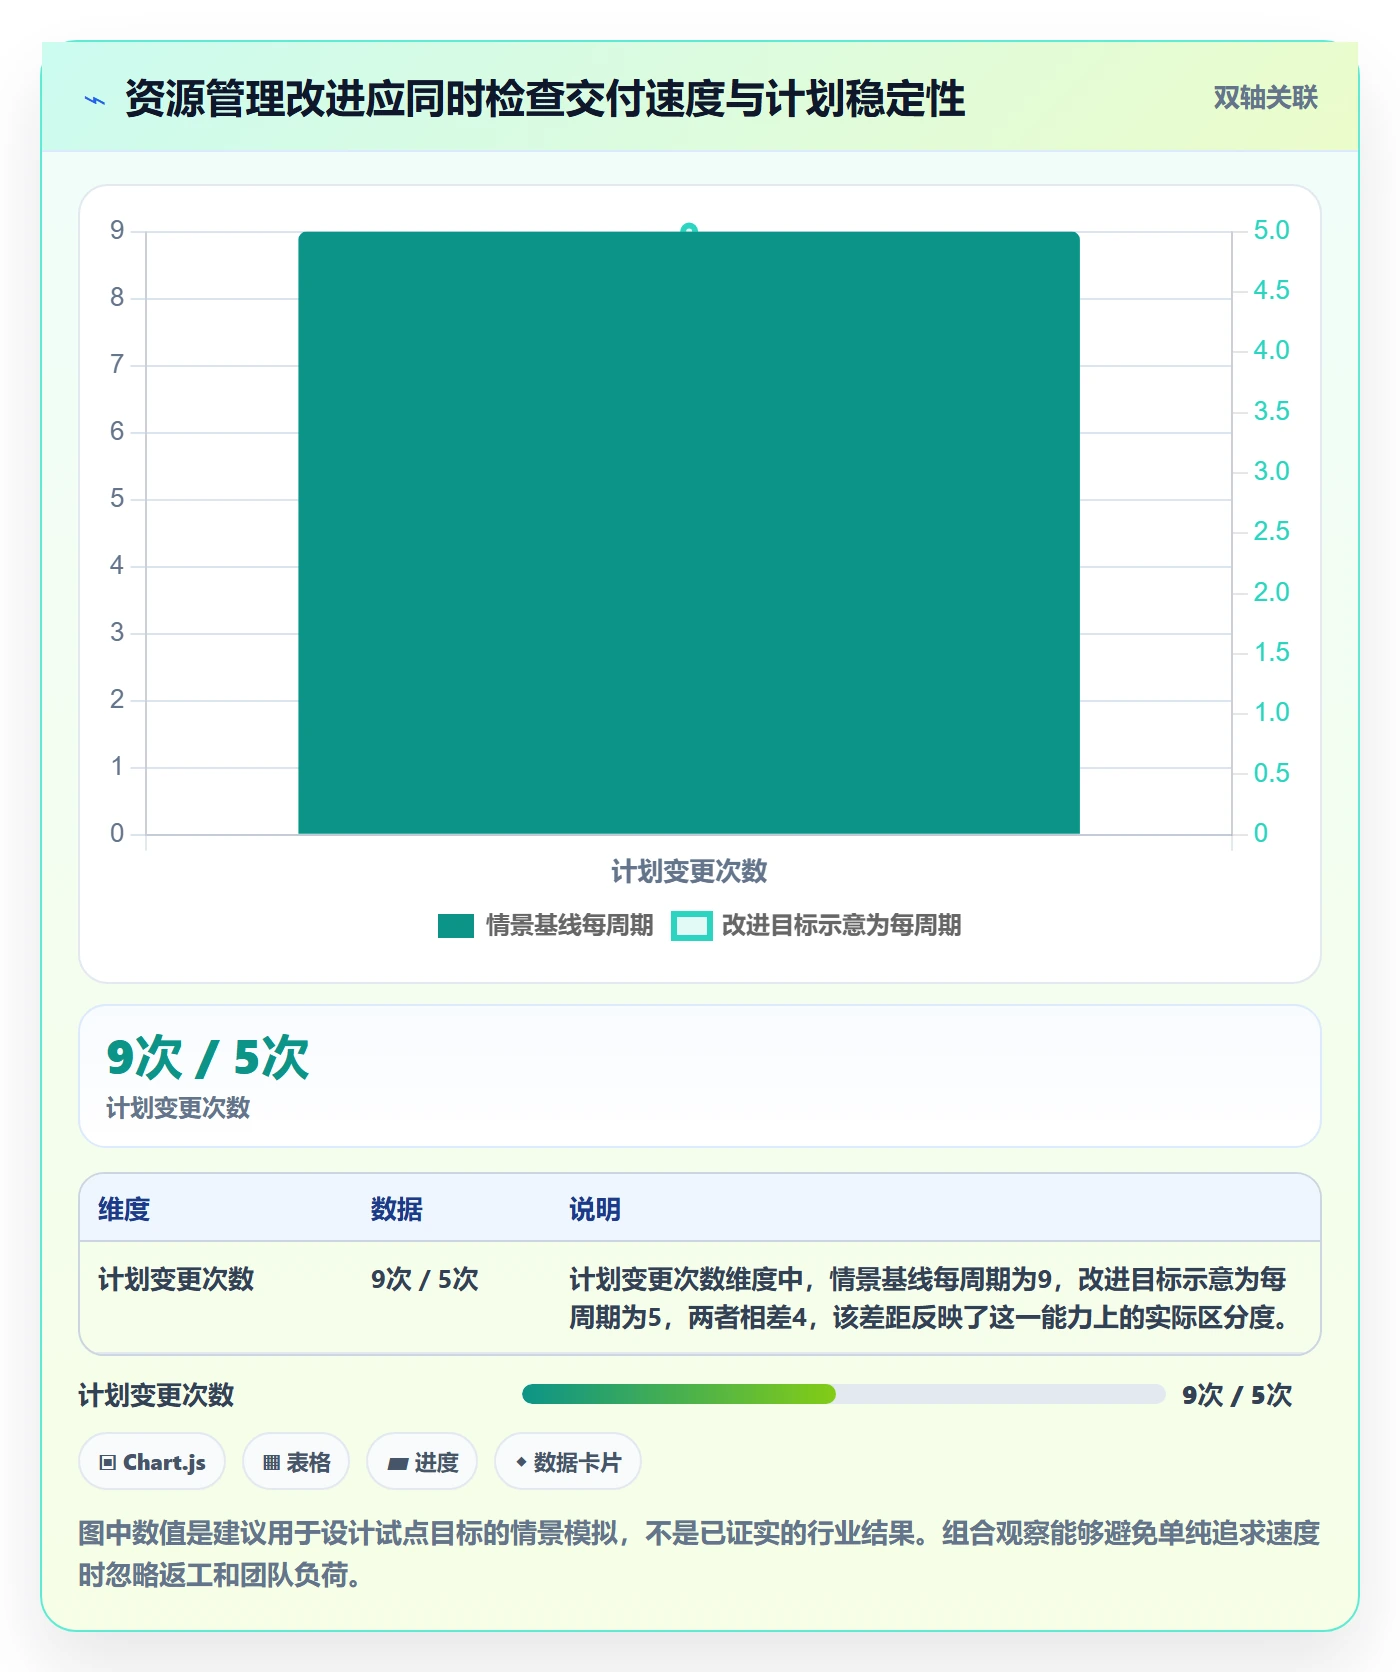Image resolution: width=1400 pixels, height=1672 pixels.
Task: Click the 5.0 tick label on the right axis
Action: coord(1272,231)
